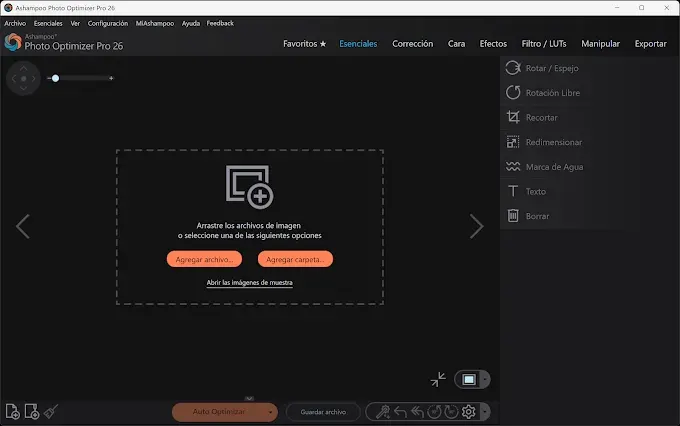Open the Redimensionar resize tool
The image size is (680, 426).
point(544,142)
